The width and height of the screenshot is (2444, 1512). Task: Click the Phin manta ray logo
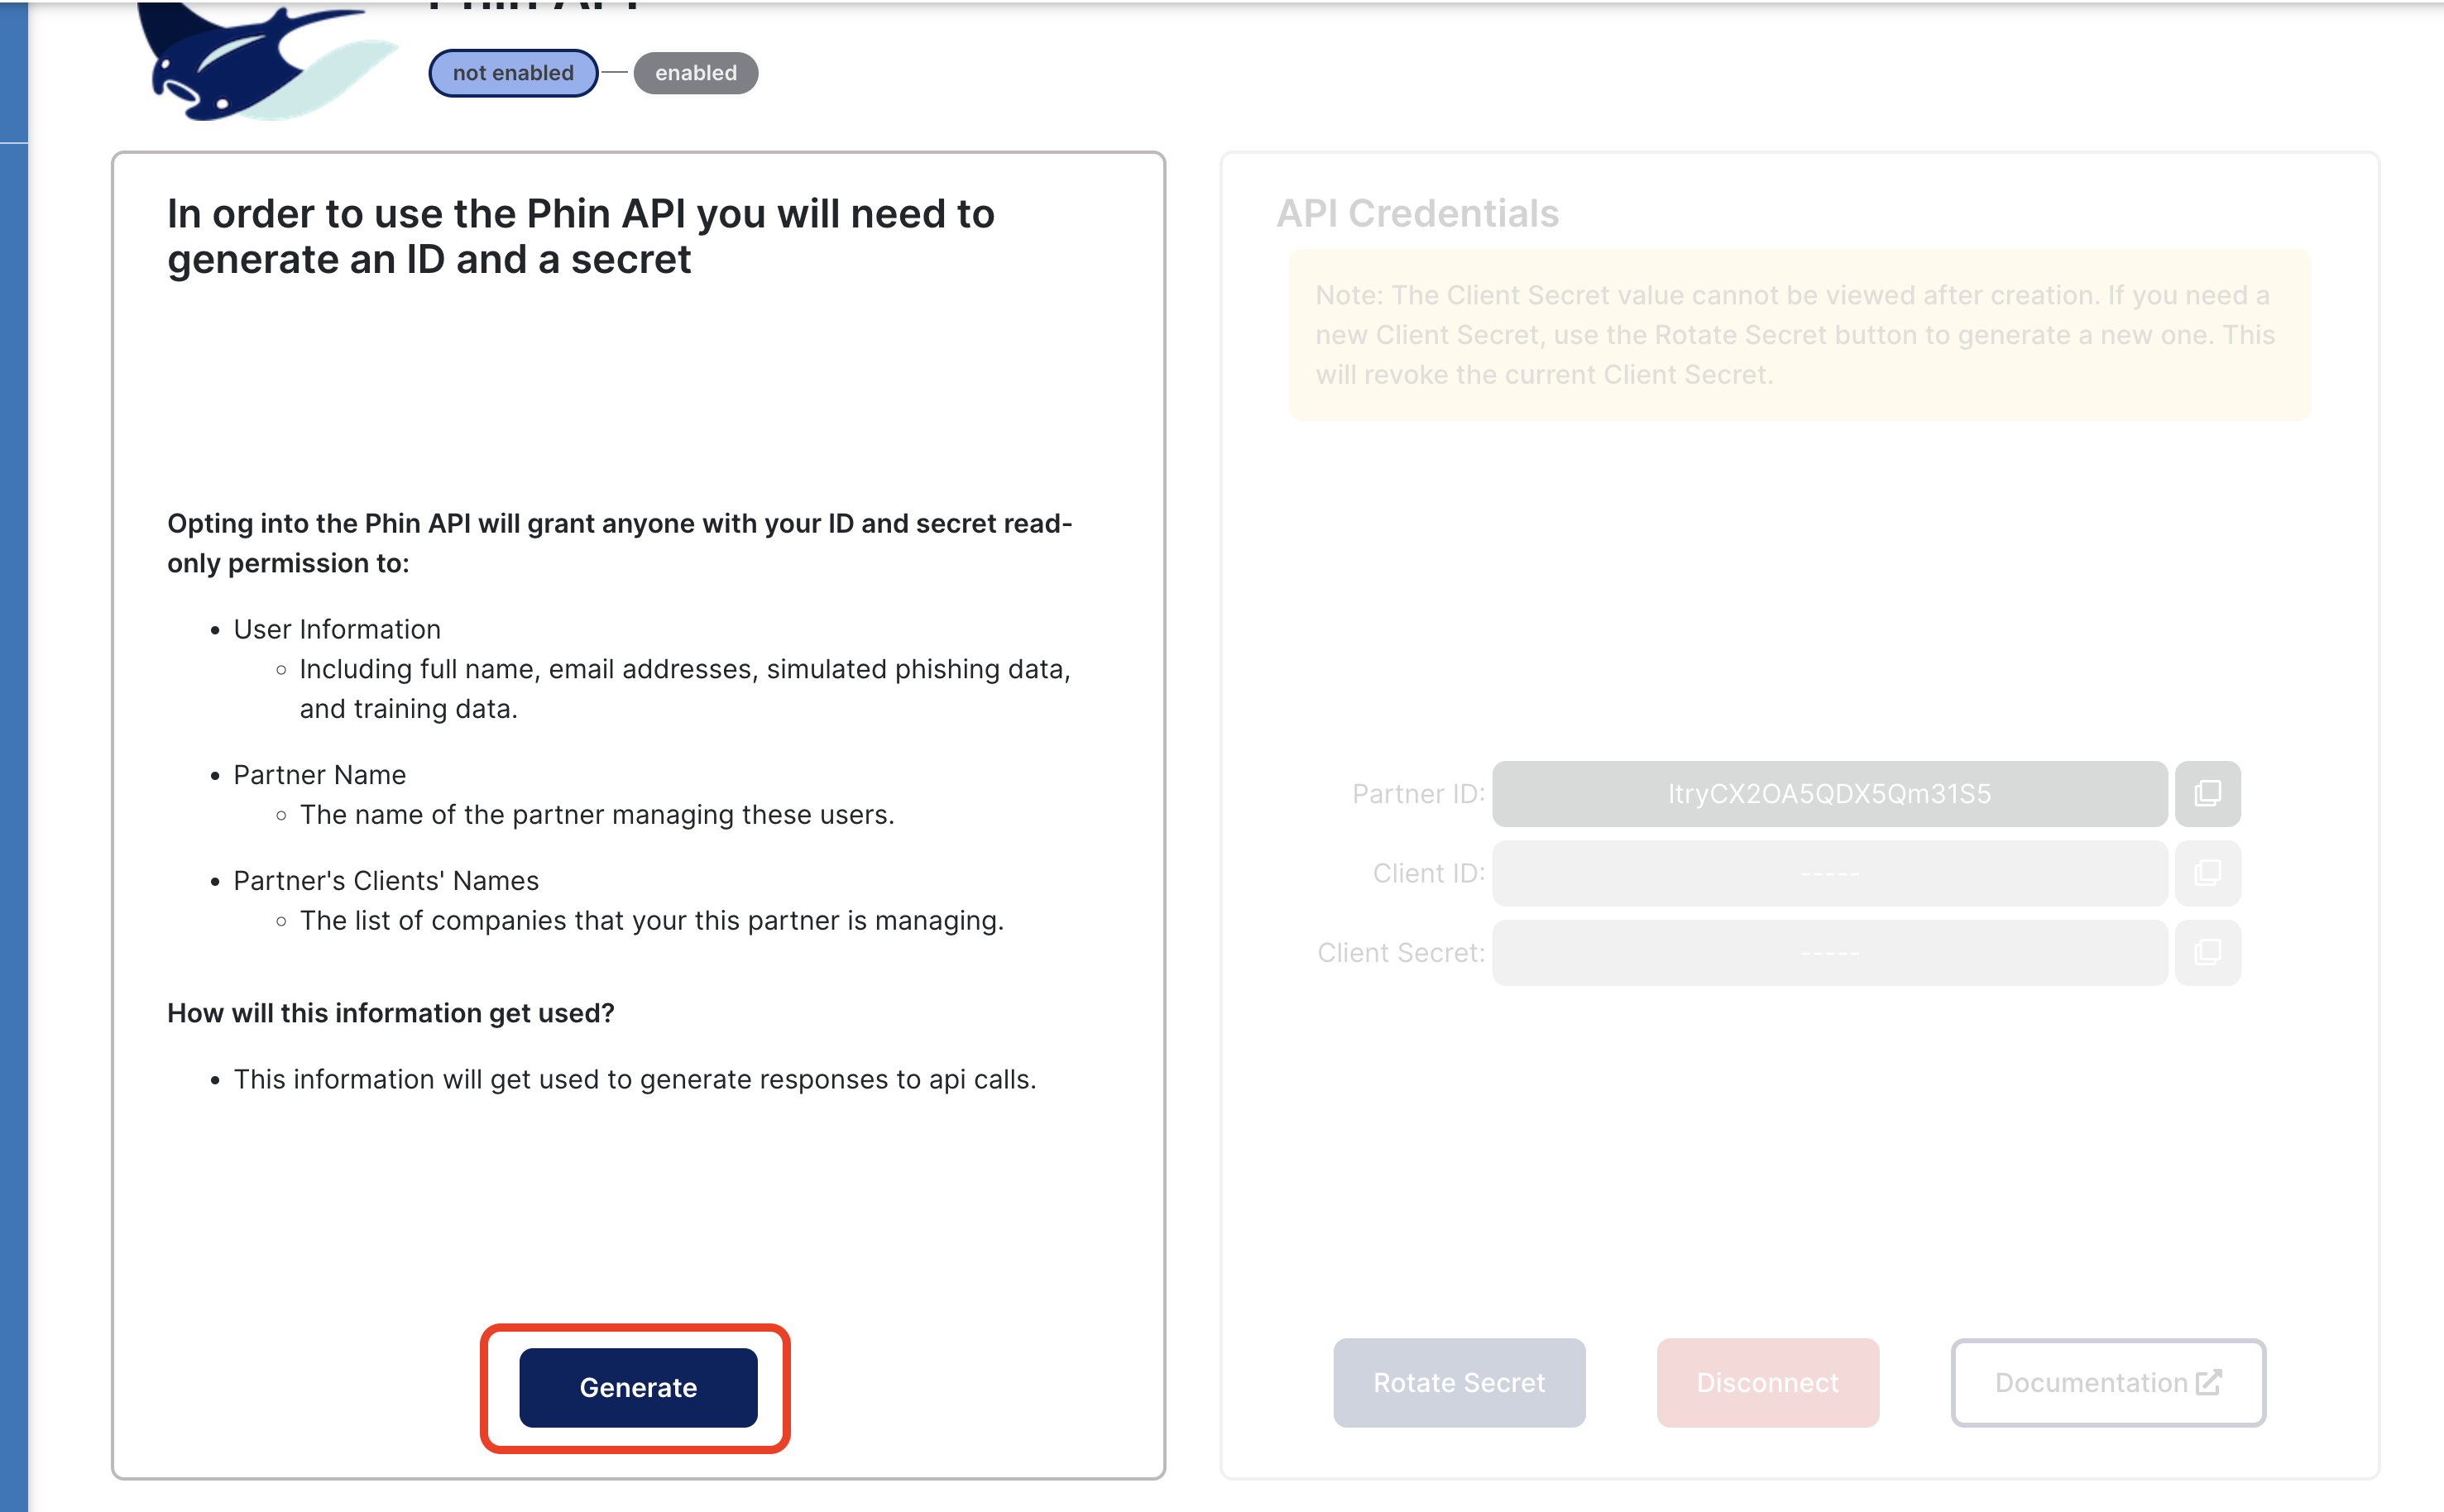(265, 62)
